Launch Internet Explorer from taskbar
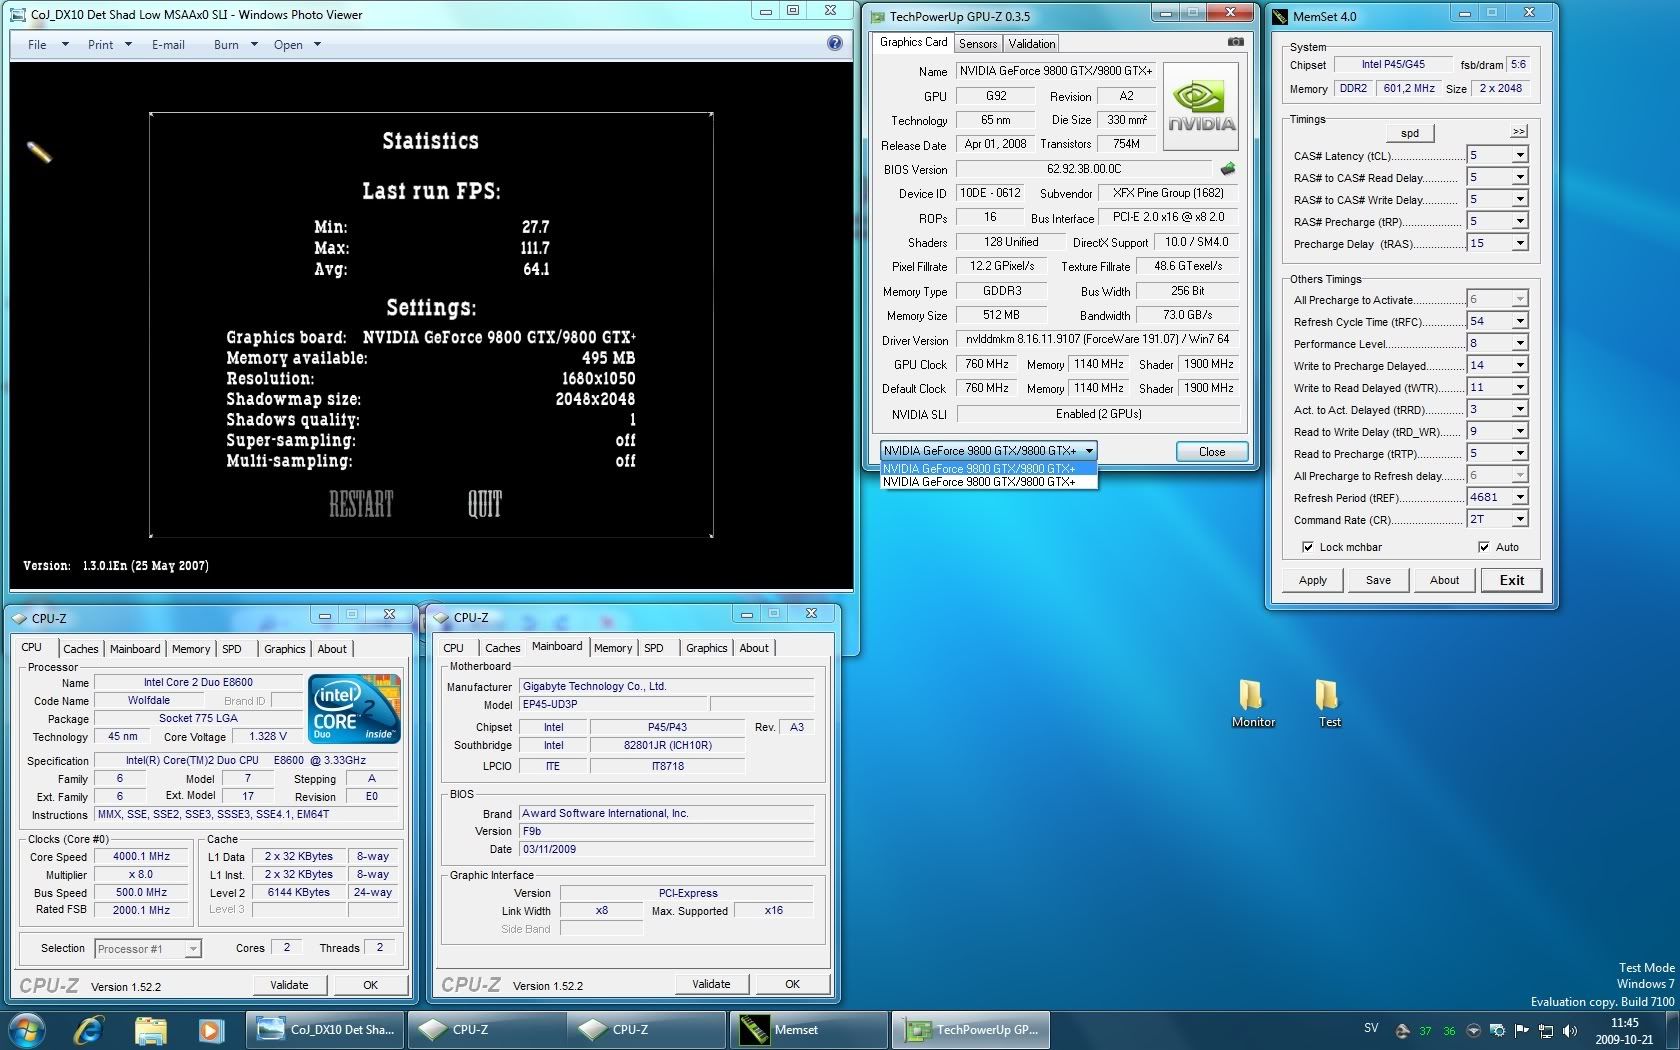The image size is (1680, 1050). point(88,1029)
